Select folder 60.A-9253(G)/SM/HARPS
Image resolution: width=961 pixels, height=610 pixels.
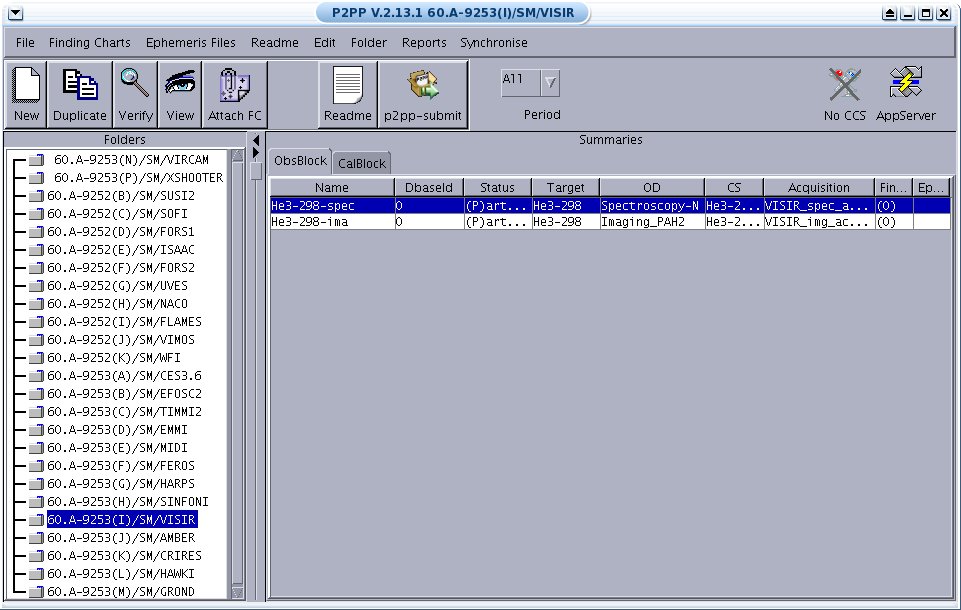tap(121, 484)
